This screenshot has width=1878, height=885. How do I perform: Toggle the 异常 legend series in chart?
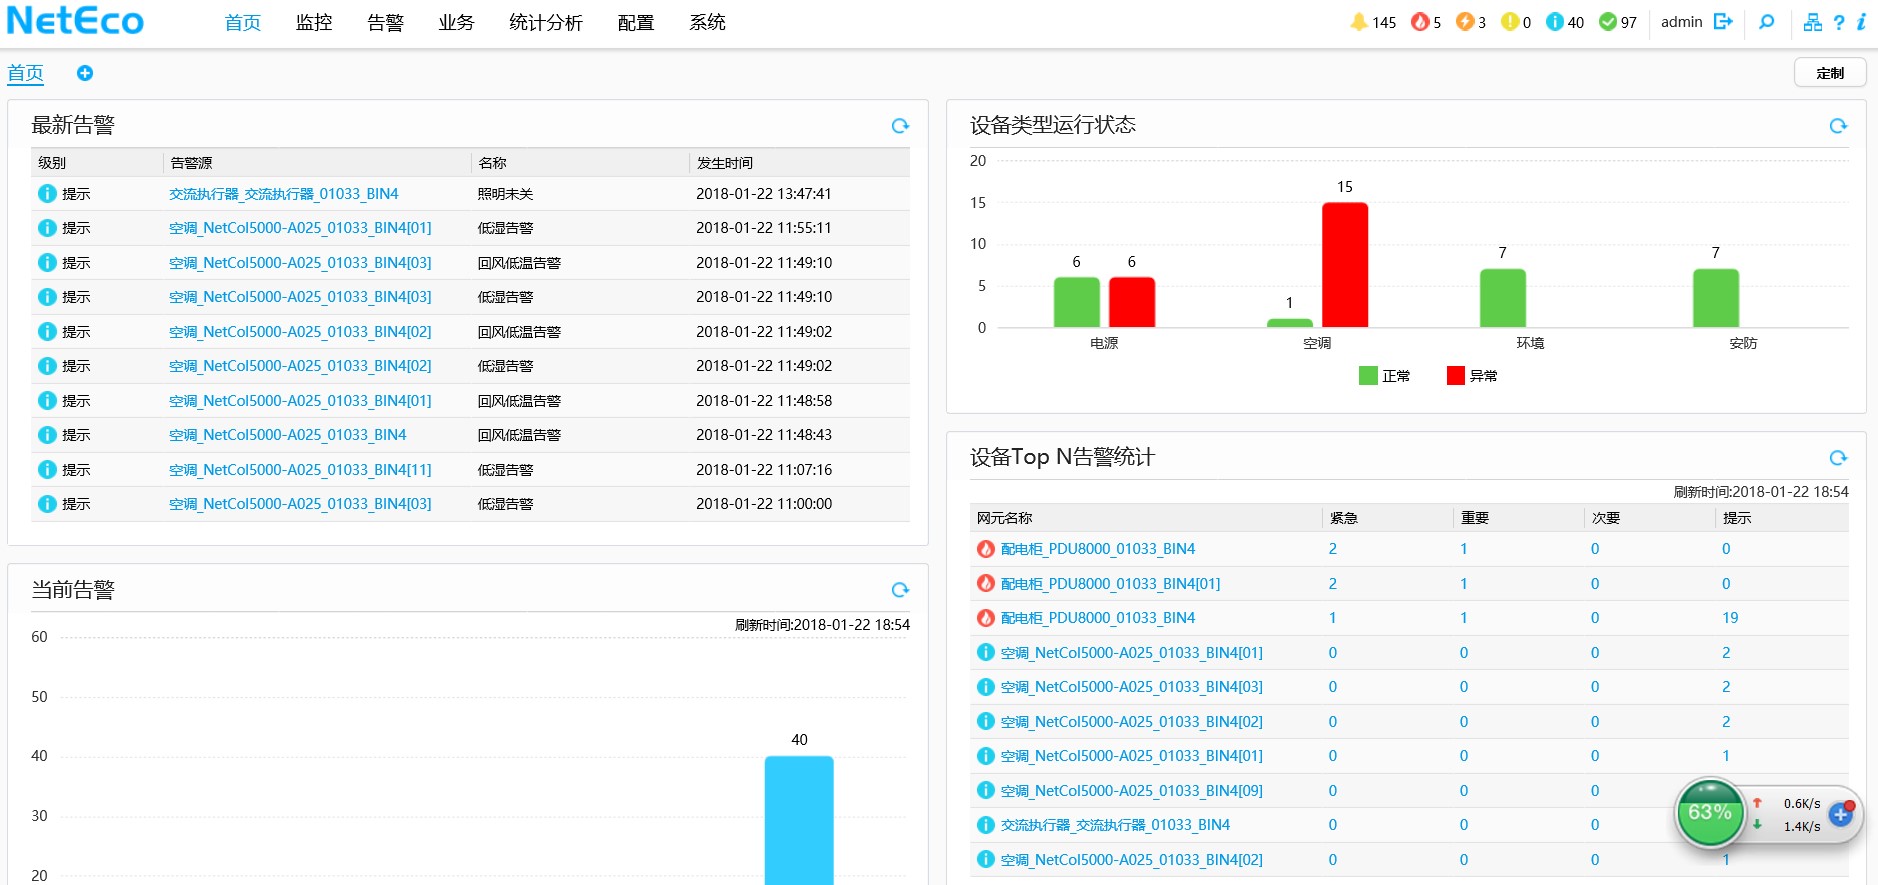1472,376
